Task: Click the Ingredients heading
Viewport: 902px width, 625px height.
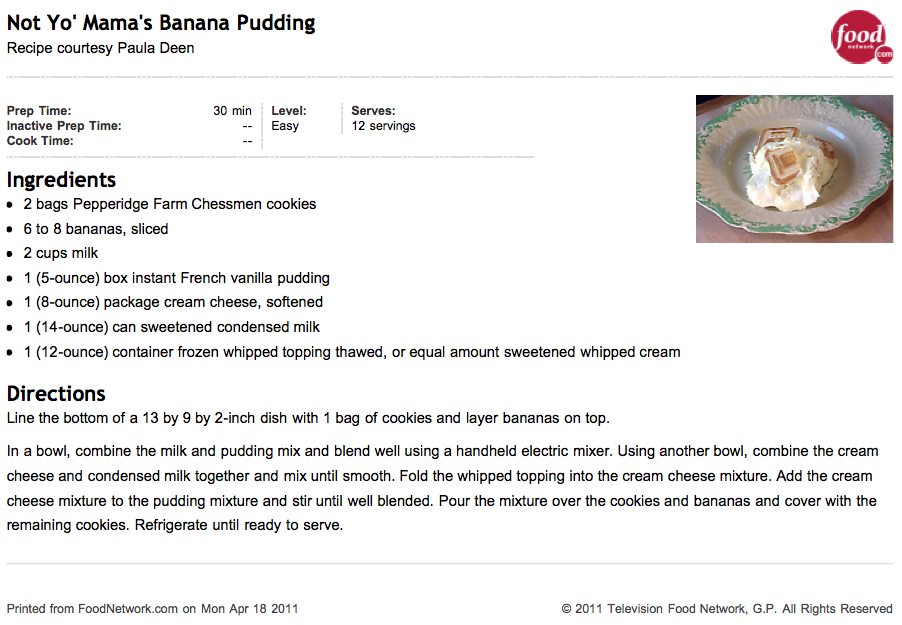Action: pos(62,180)
